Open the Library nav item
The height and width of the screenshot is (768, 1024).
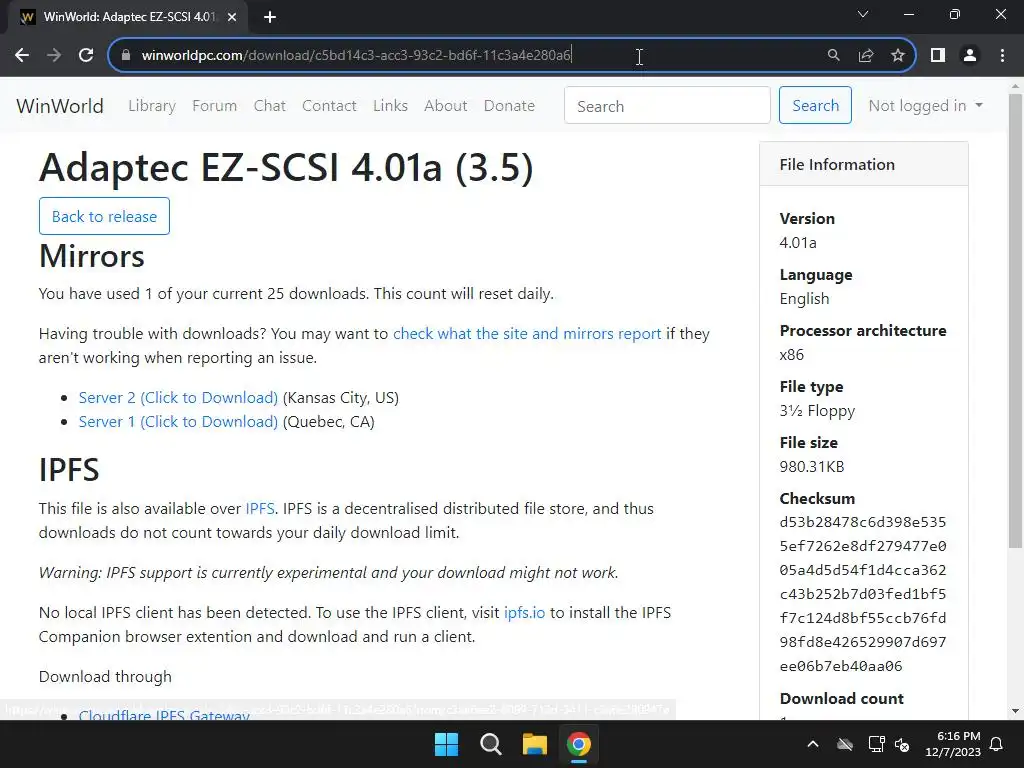pos(152,106)
